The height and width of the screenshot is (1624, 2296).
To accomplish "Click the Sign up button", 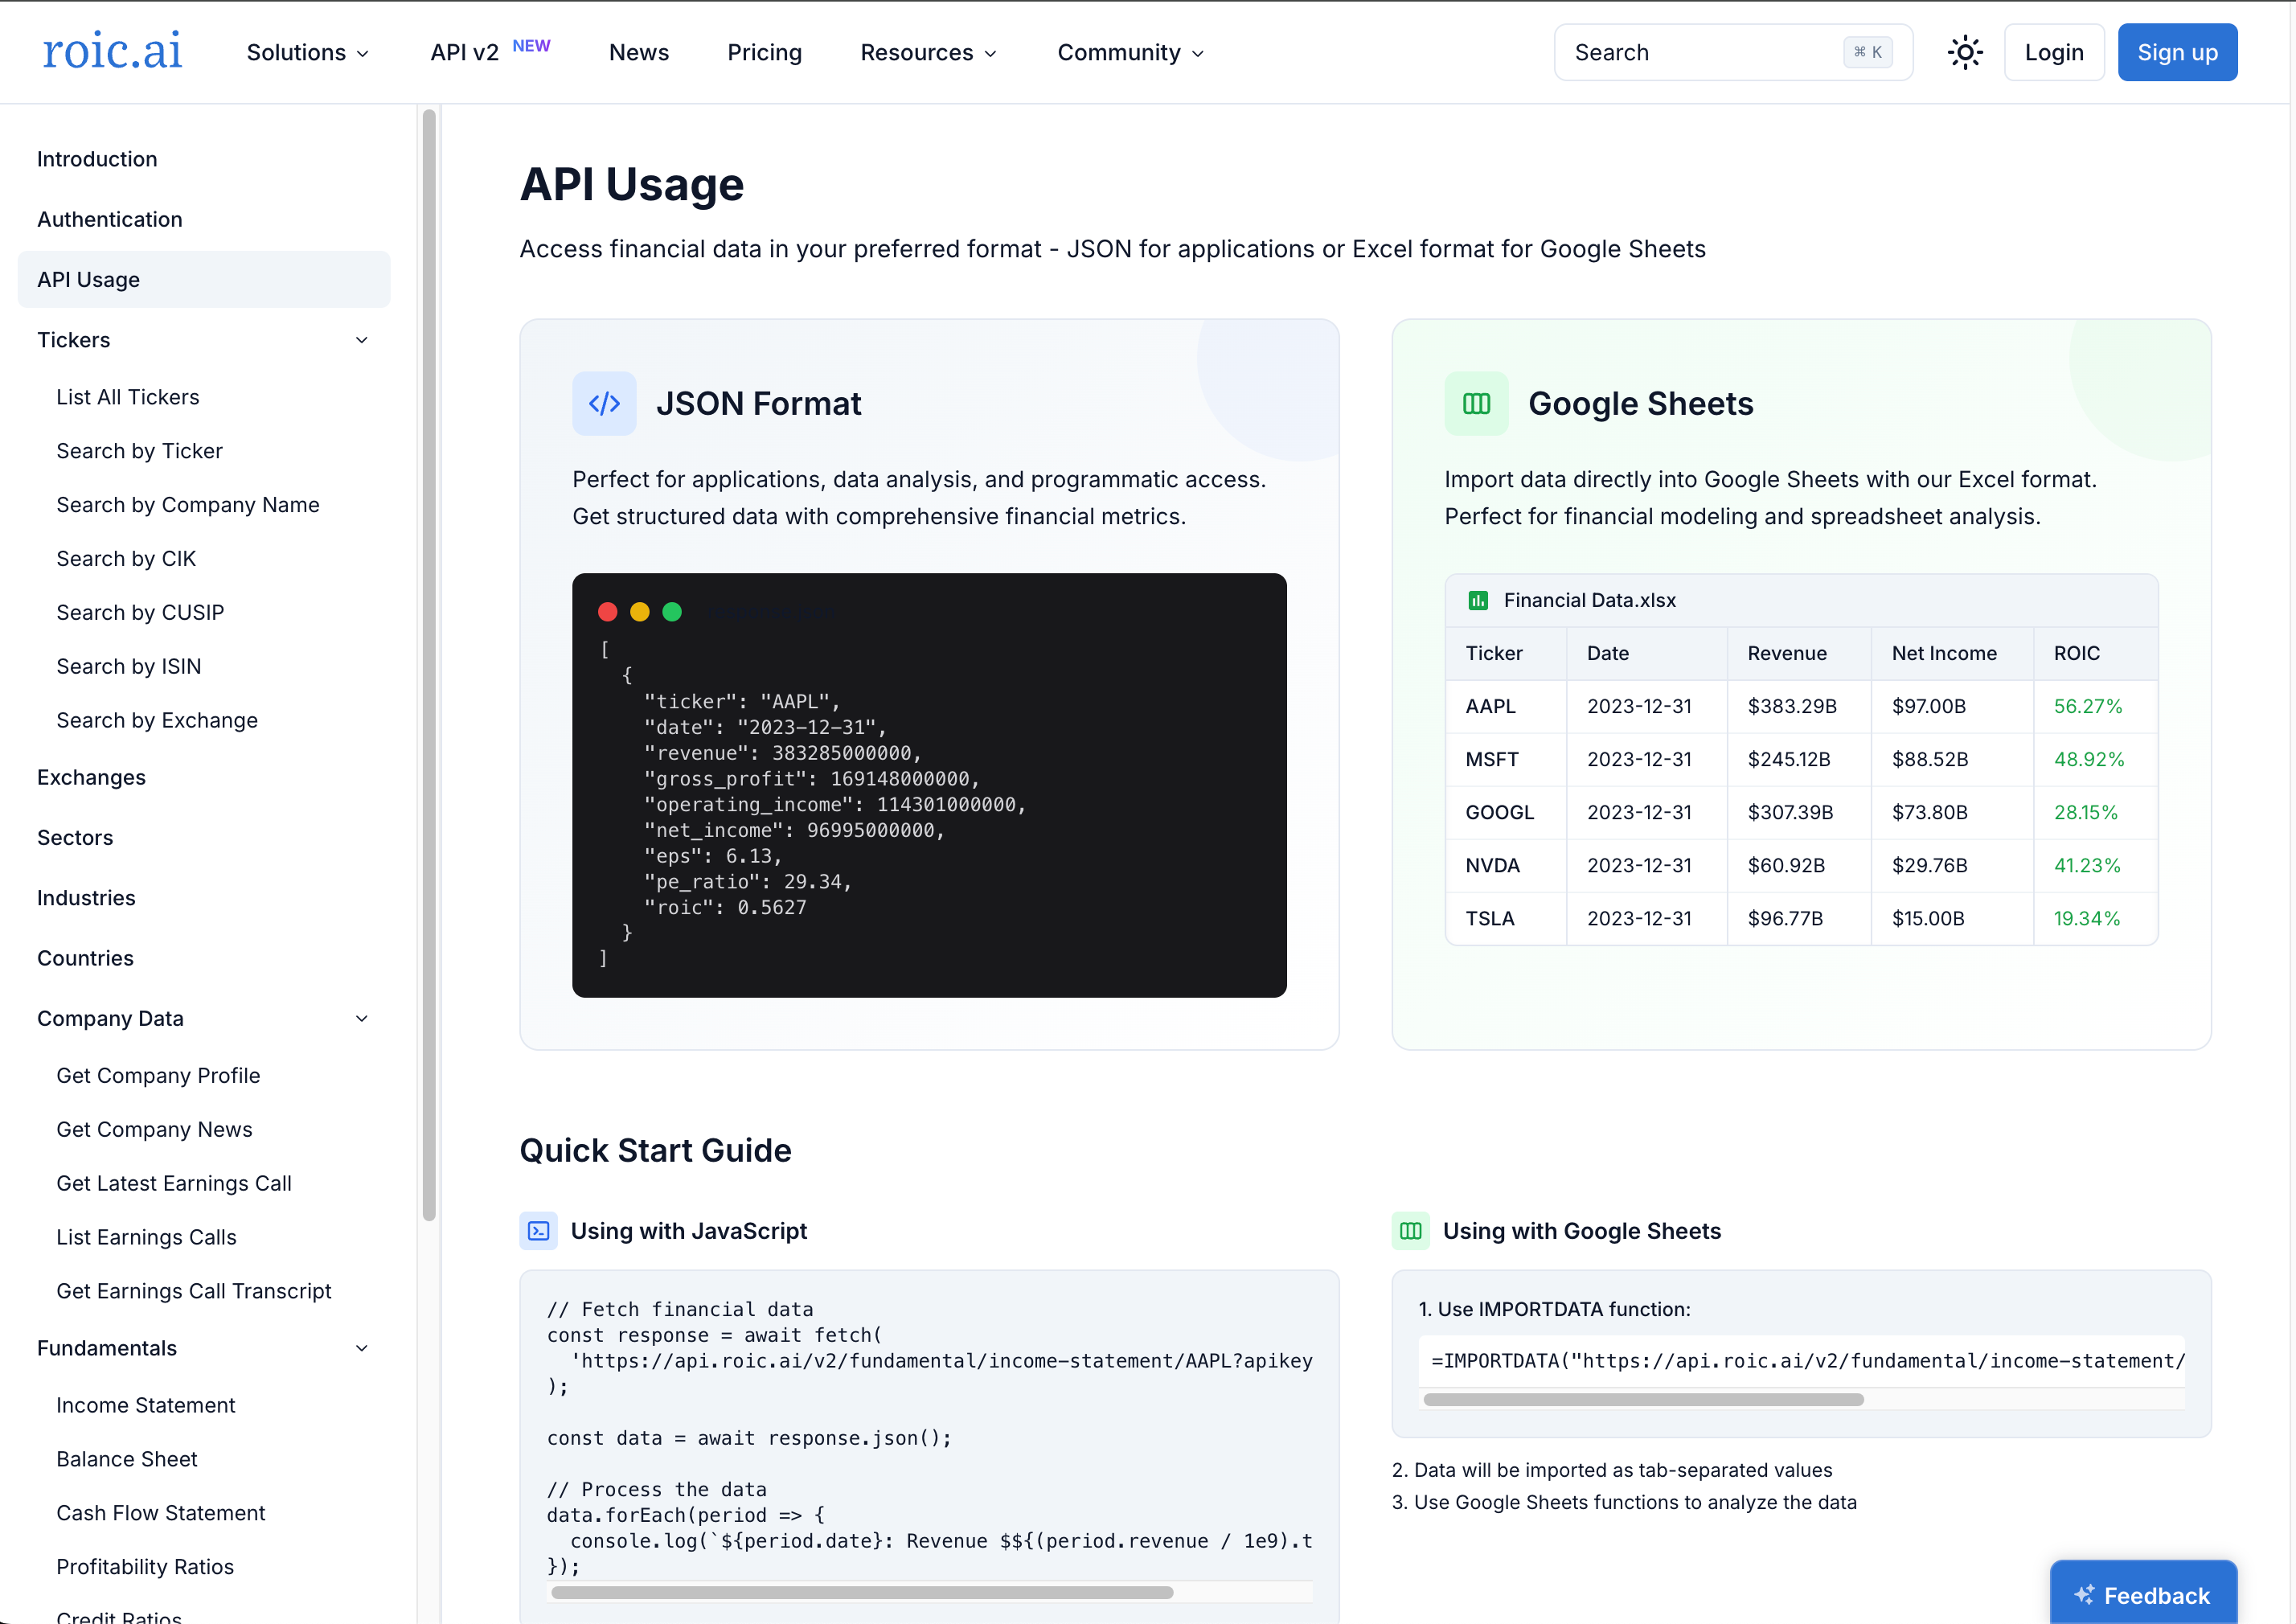I will [x=2176, y=52].
